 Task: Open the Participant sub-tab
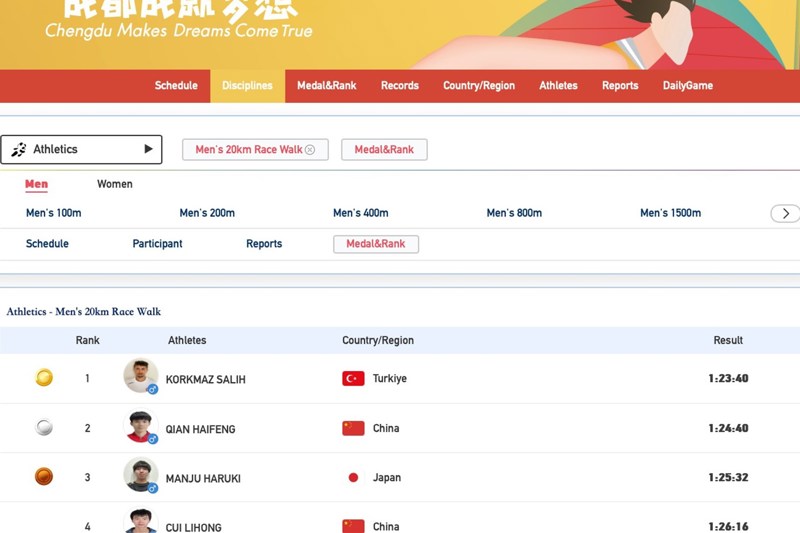(157, 244)
